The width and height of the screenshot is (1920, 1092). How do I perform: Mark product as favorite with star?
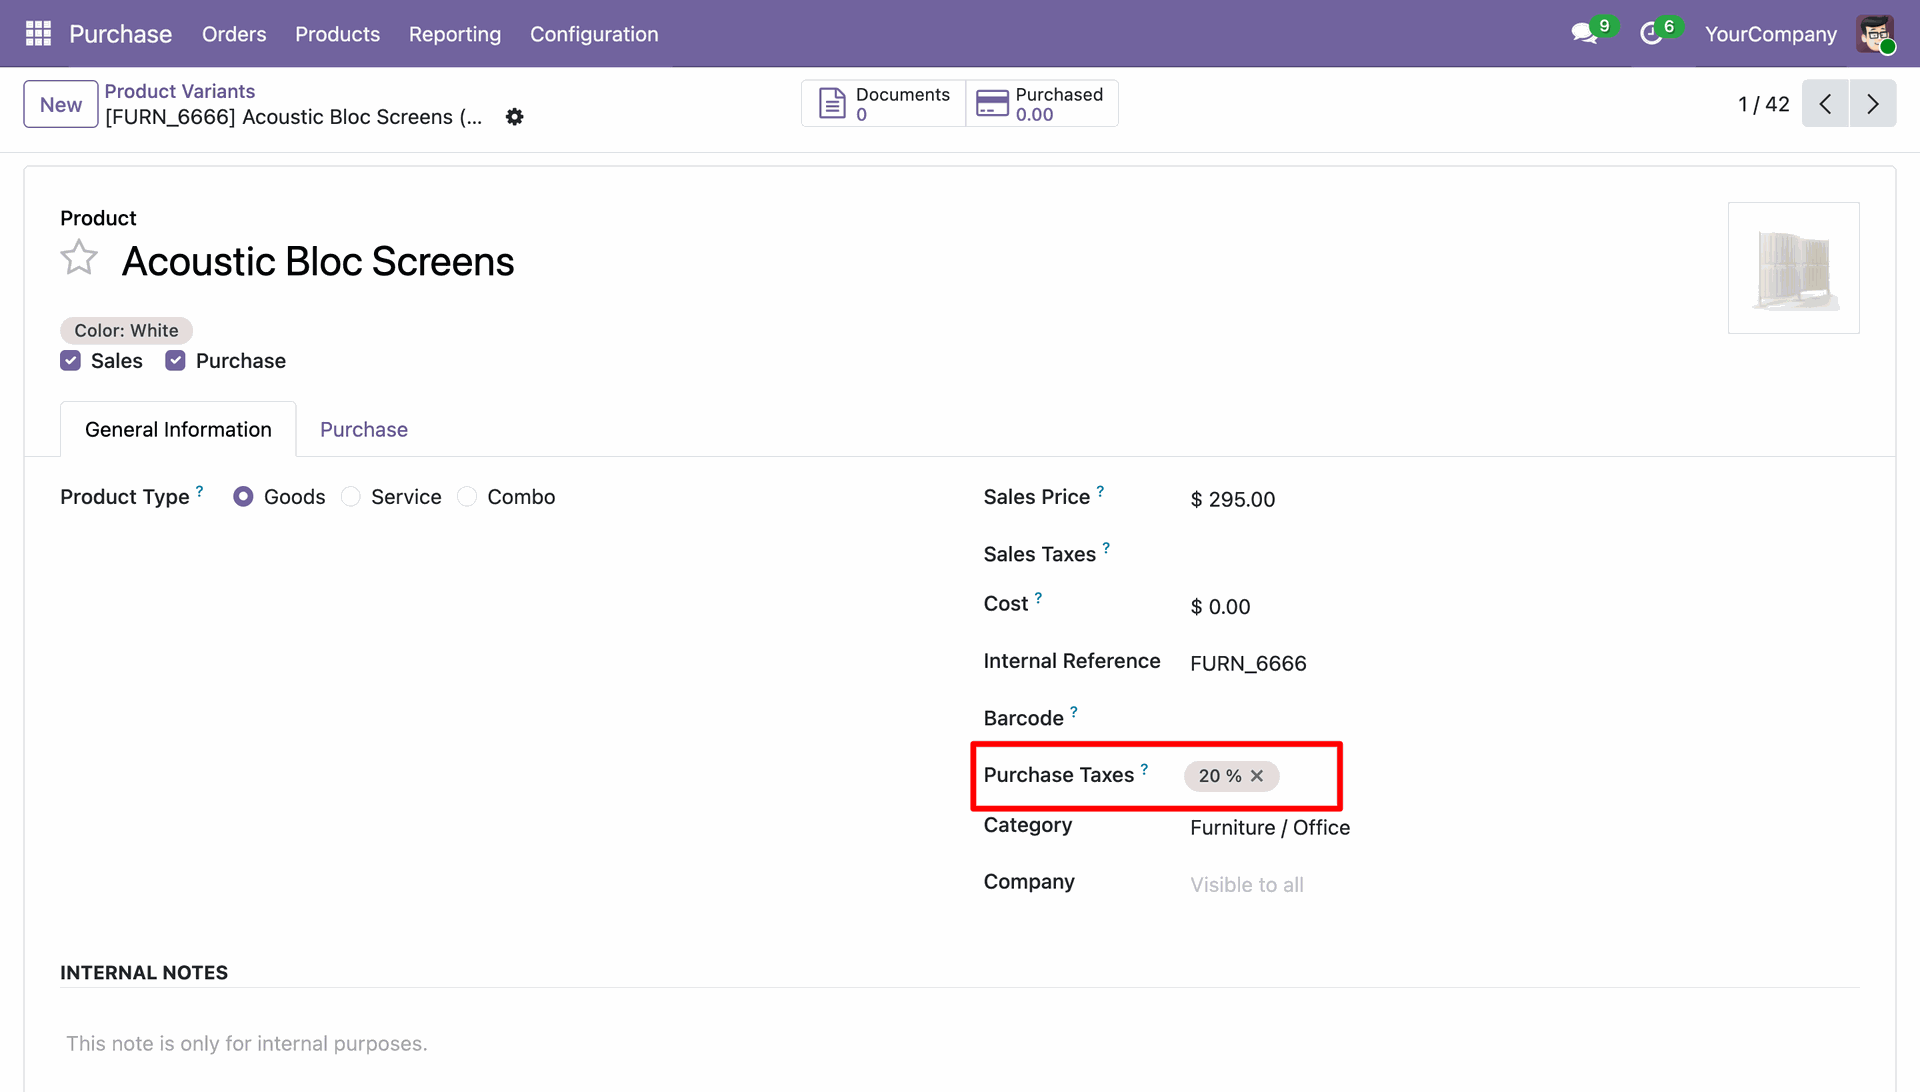point(79,259)
